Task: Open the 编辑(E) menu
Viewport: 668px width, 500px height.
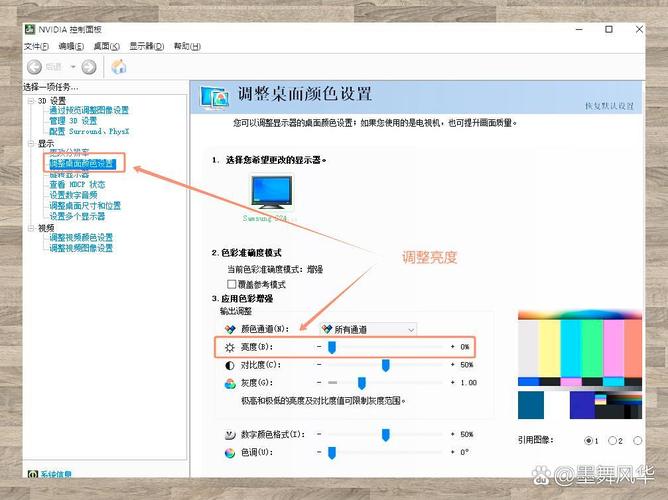Action: (71, 46)
